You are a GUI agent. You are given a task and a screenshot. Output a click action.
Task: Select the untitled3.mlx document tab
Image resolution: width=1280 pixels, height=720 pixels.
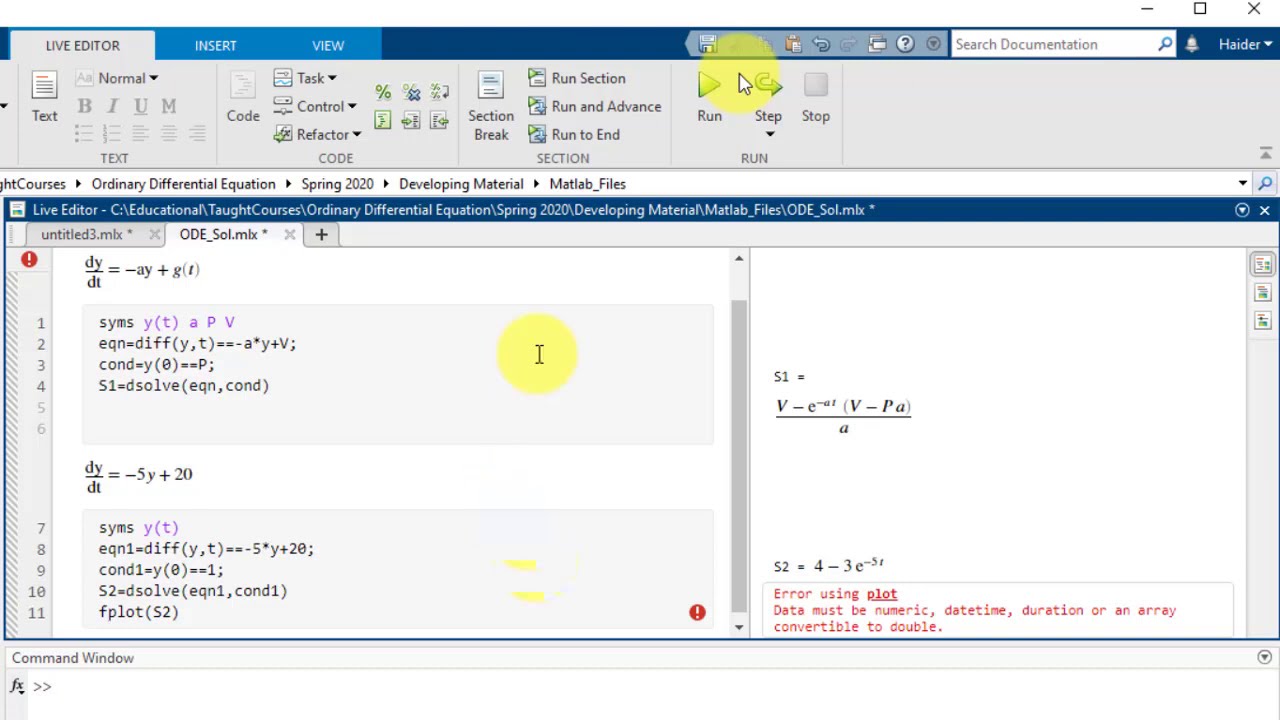coord(86,234)
